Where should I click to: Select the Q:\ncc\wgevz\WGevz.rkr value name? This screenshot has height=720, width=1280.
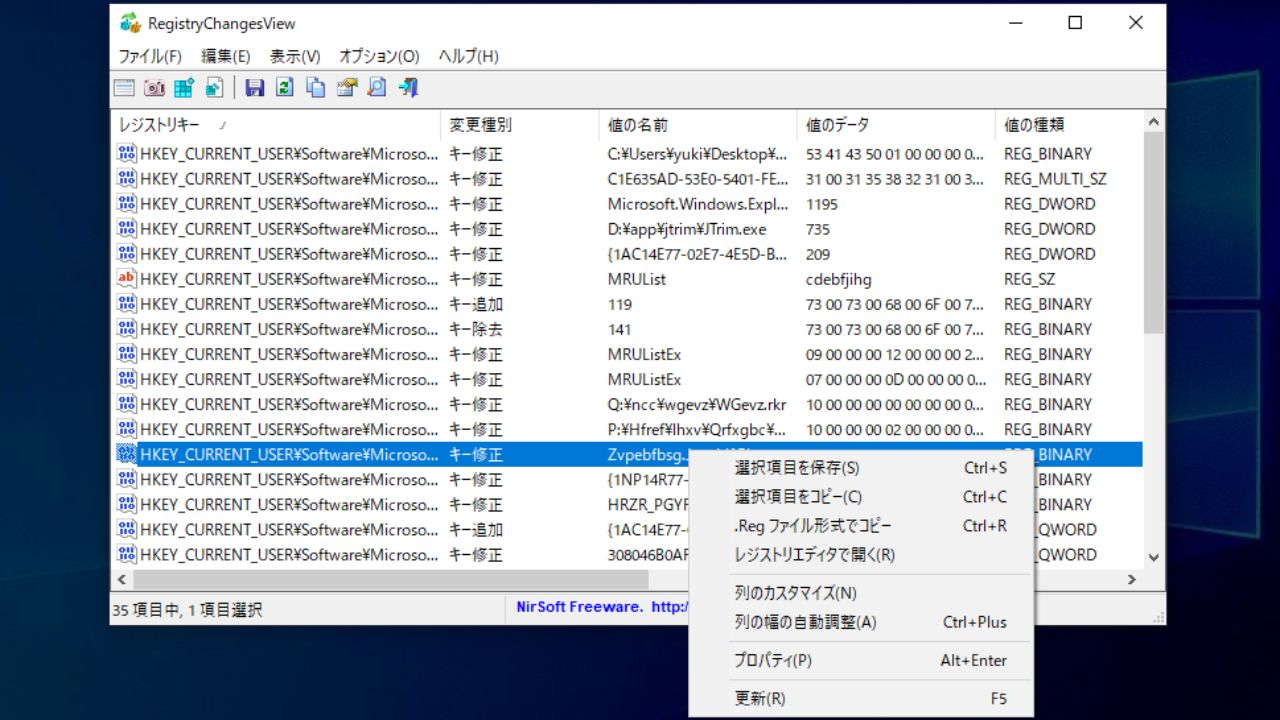[697, 404]
